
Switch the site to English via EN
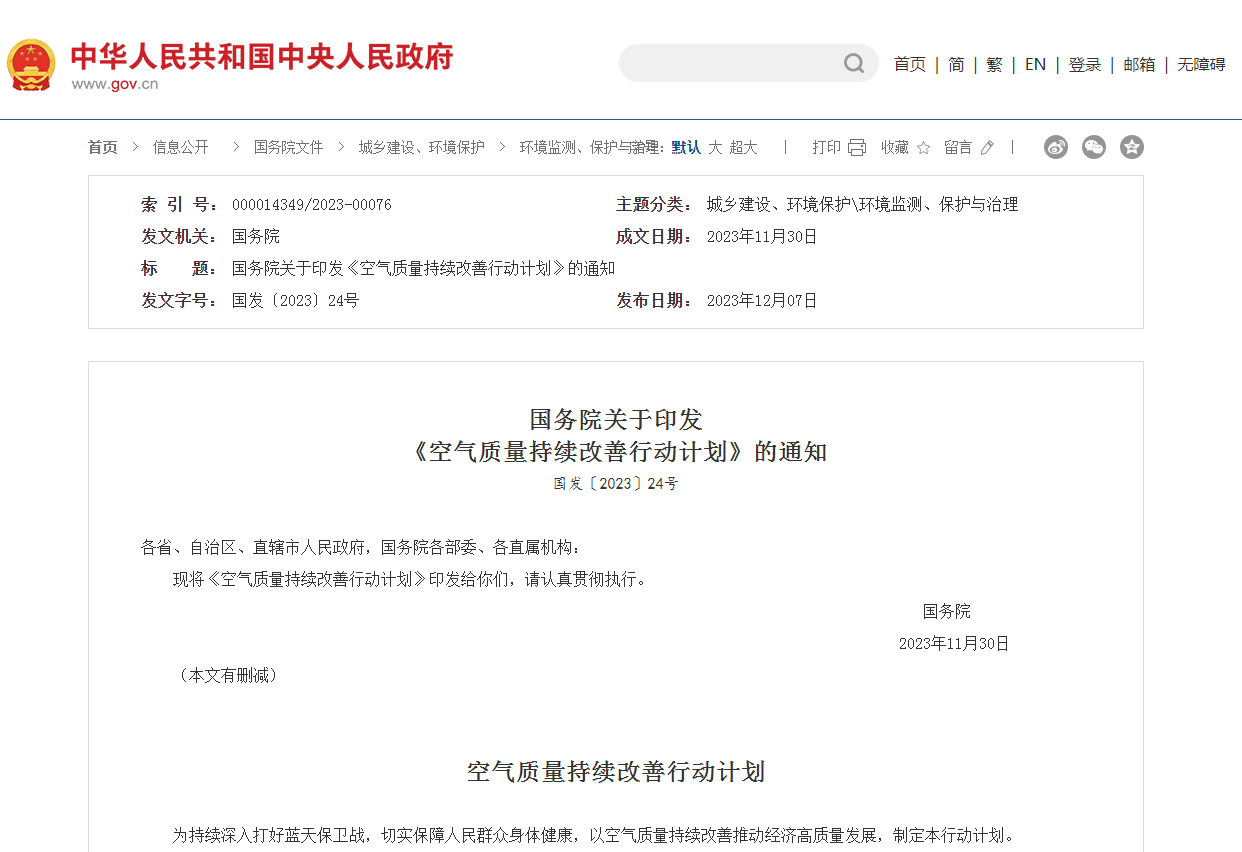coord(1035,64)
